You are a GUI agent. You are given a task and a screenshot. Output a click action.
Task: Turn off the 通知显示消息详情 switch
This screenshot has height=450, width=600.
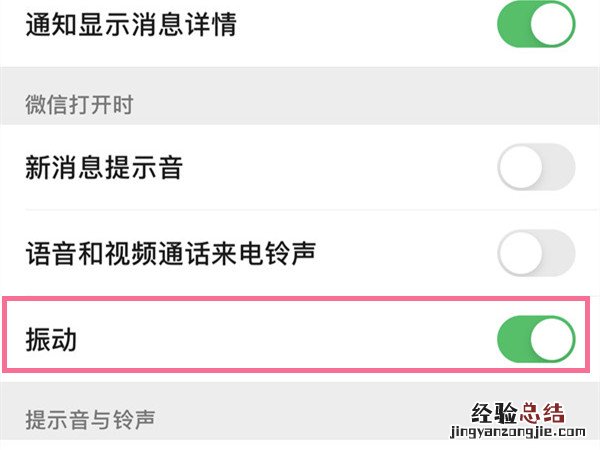tap(536, 24)
